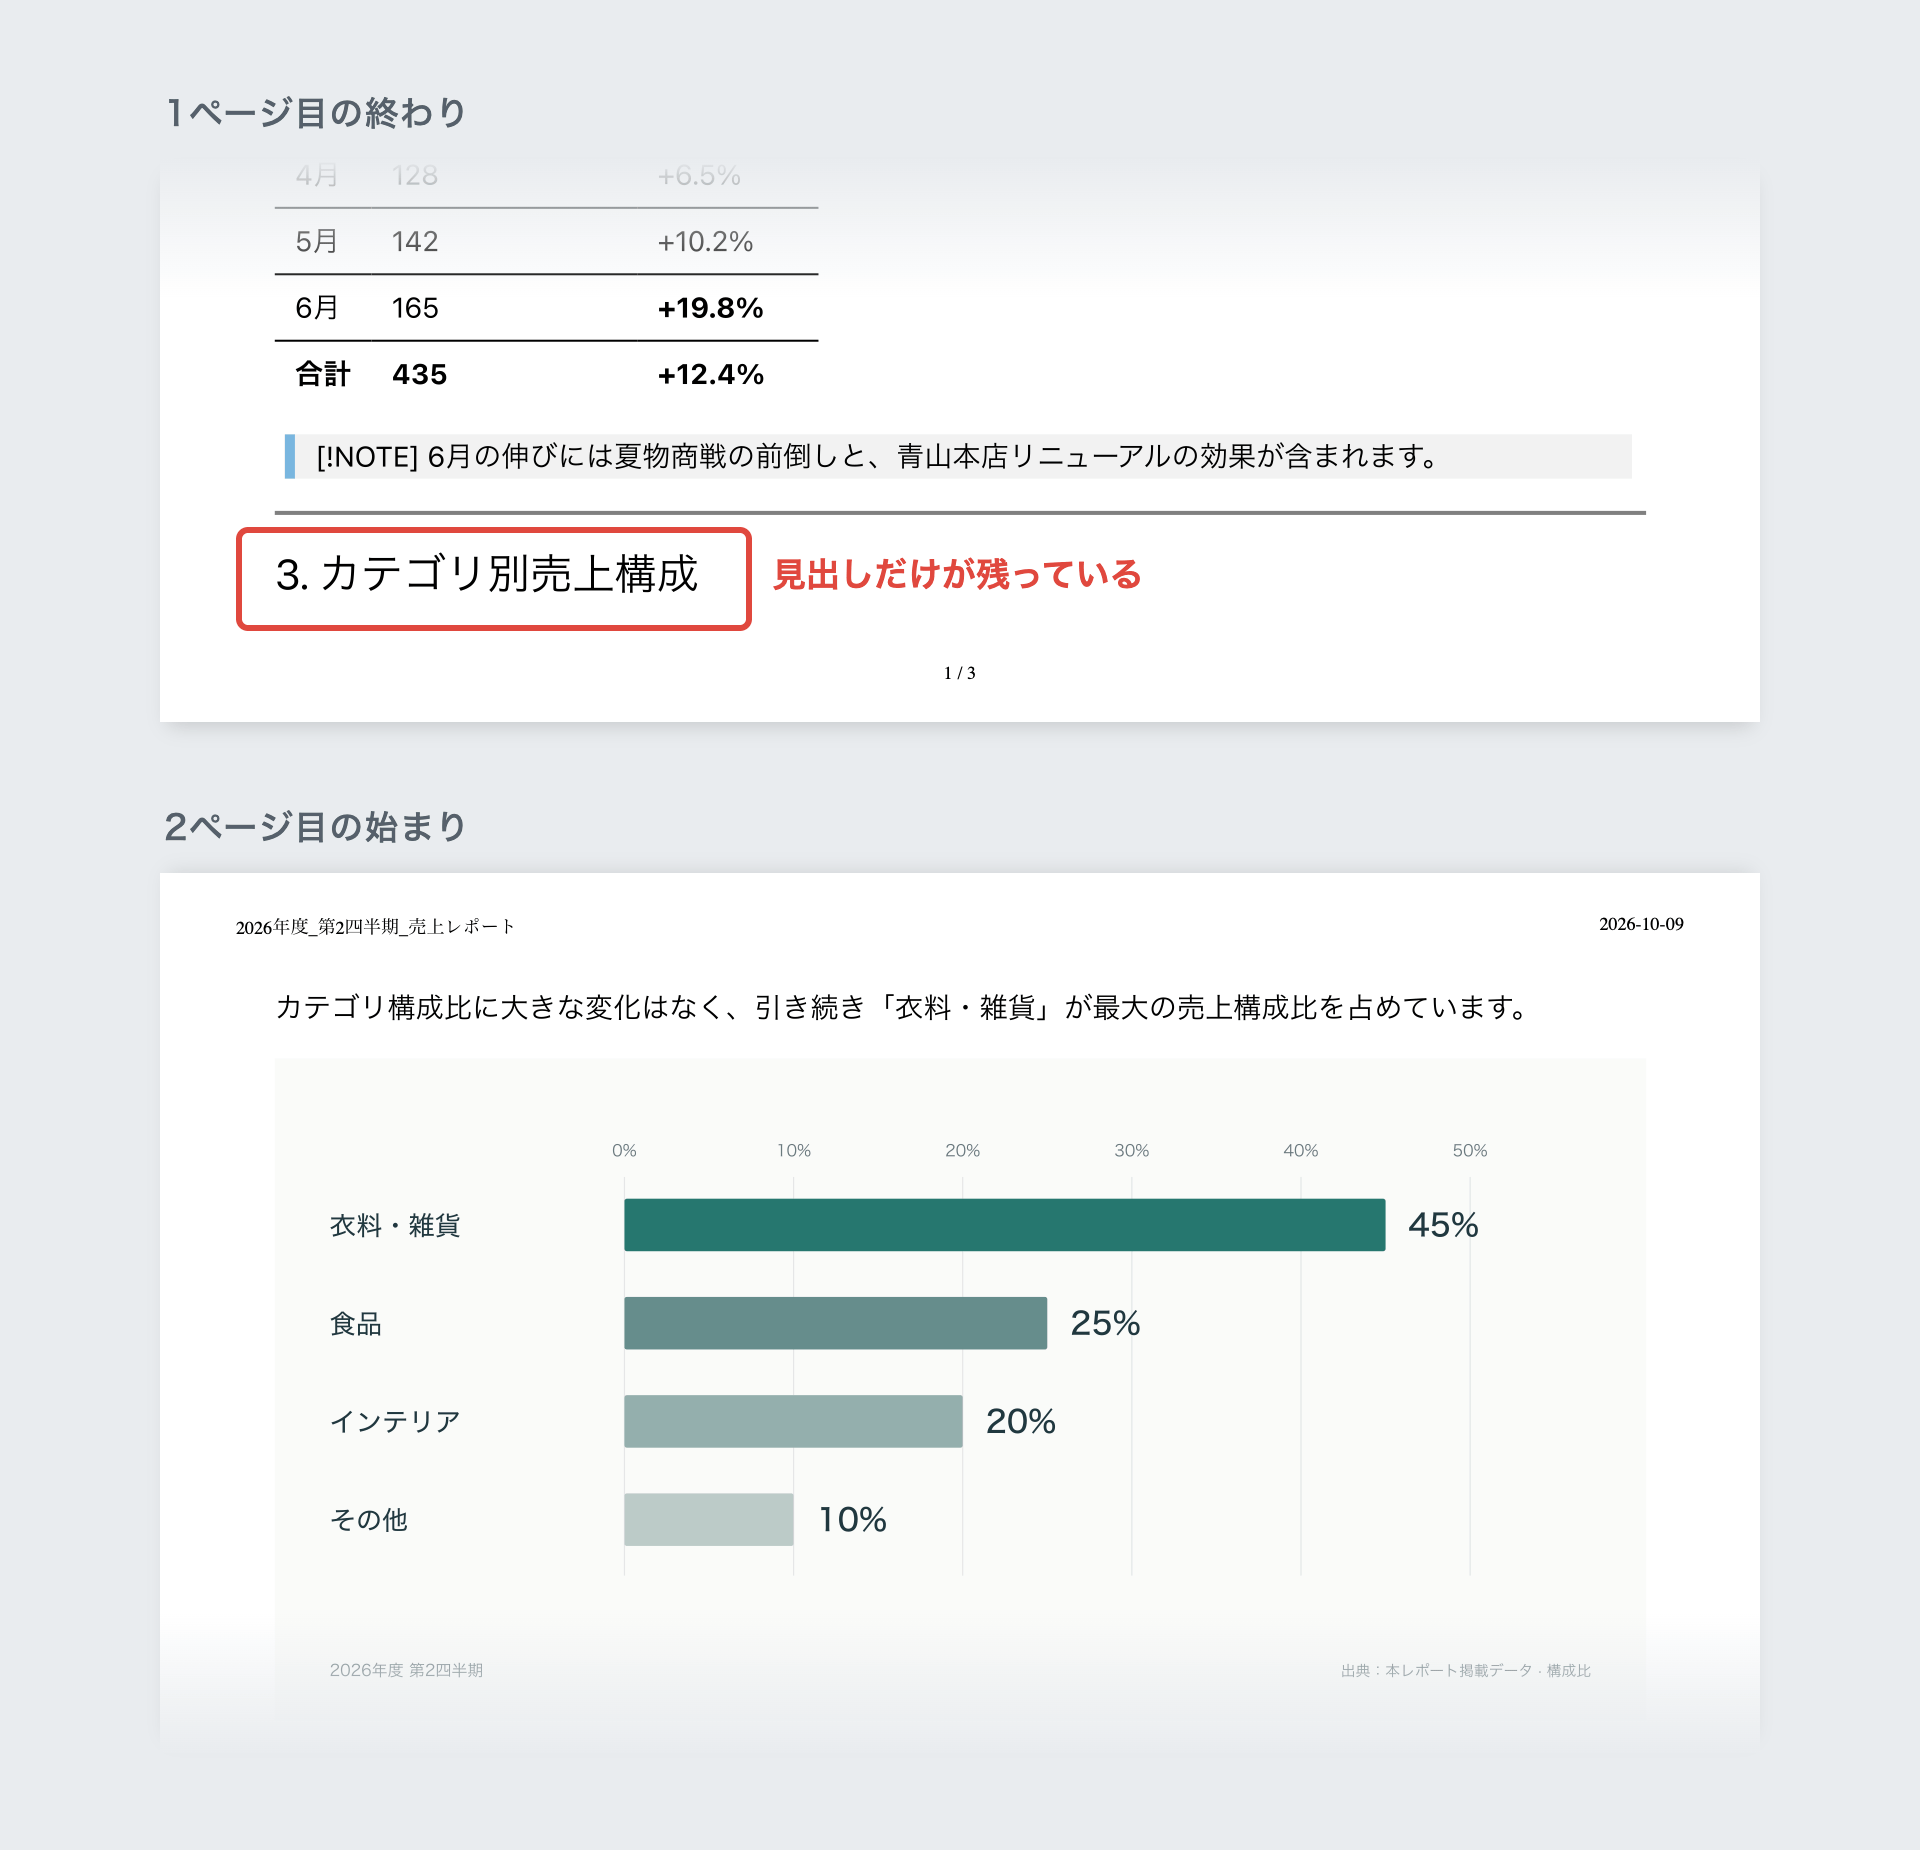1920x1850 pixels.
Task: Click the その他 bar in the chart
Action: click(x=709, y=1520)
